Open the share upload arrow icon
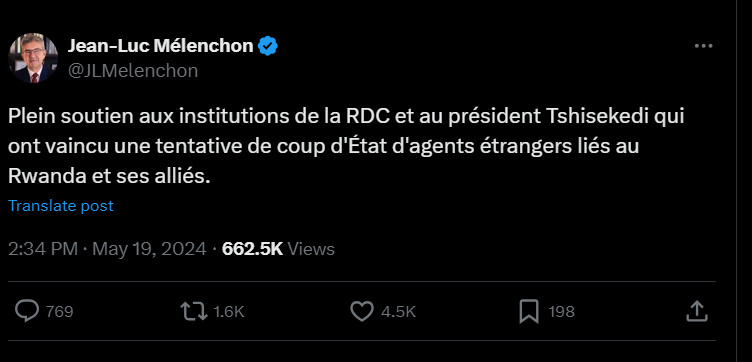 [x=697, y=311]
